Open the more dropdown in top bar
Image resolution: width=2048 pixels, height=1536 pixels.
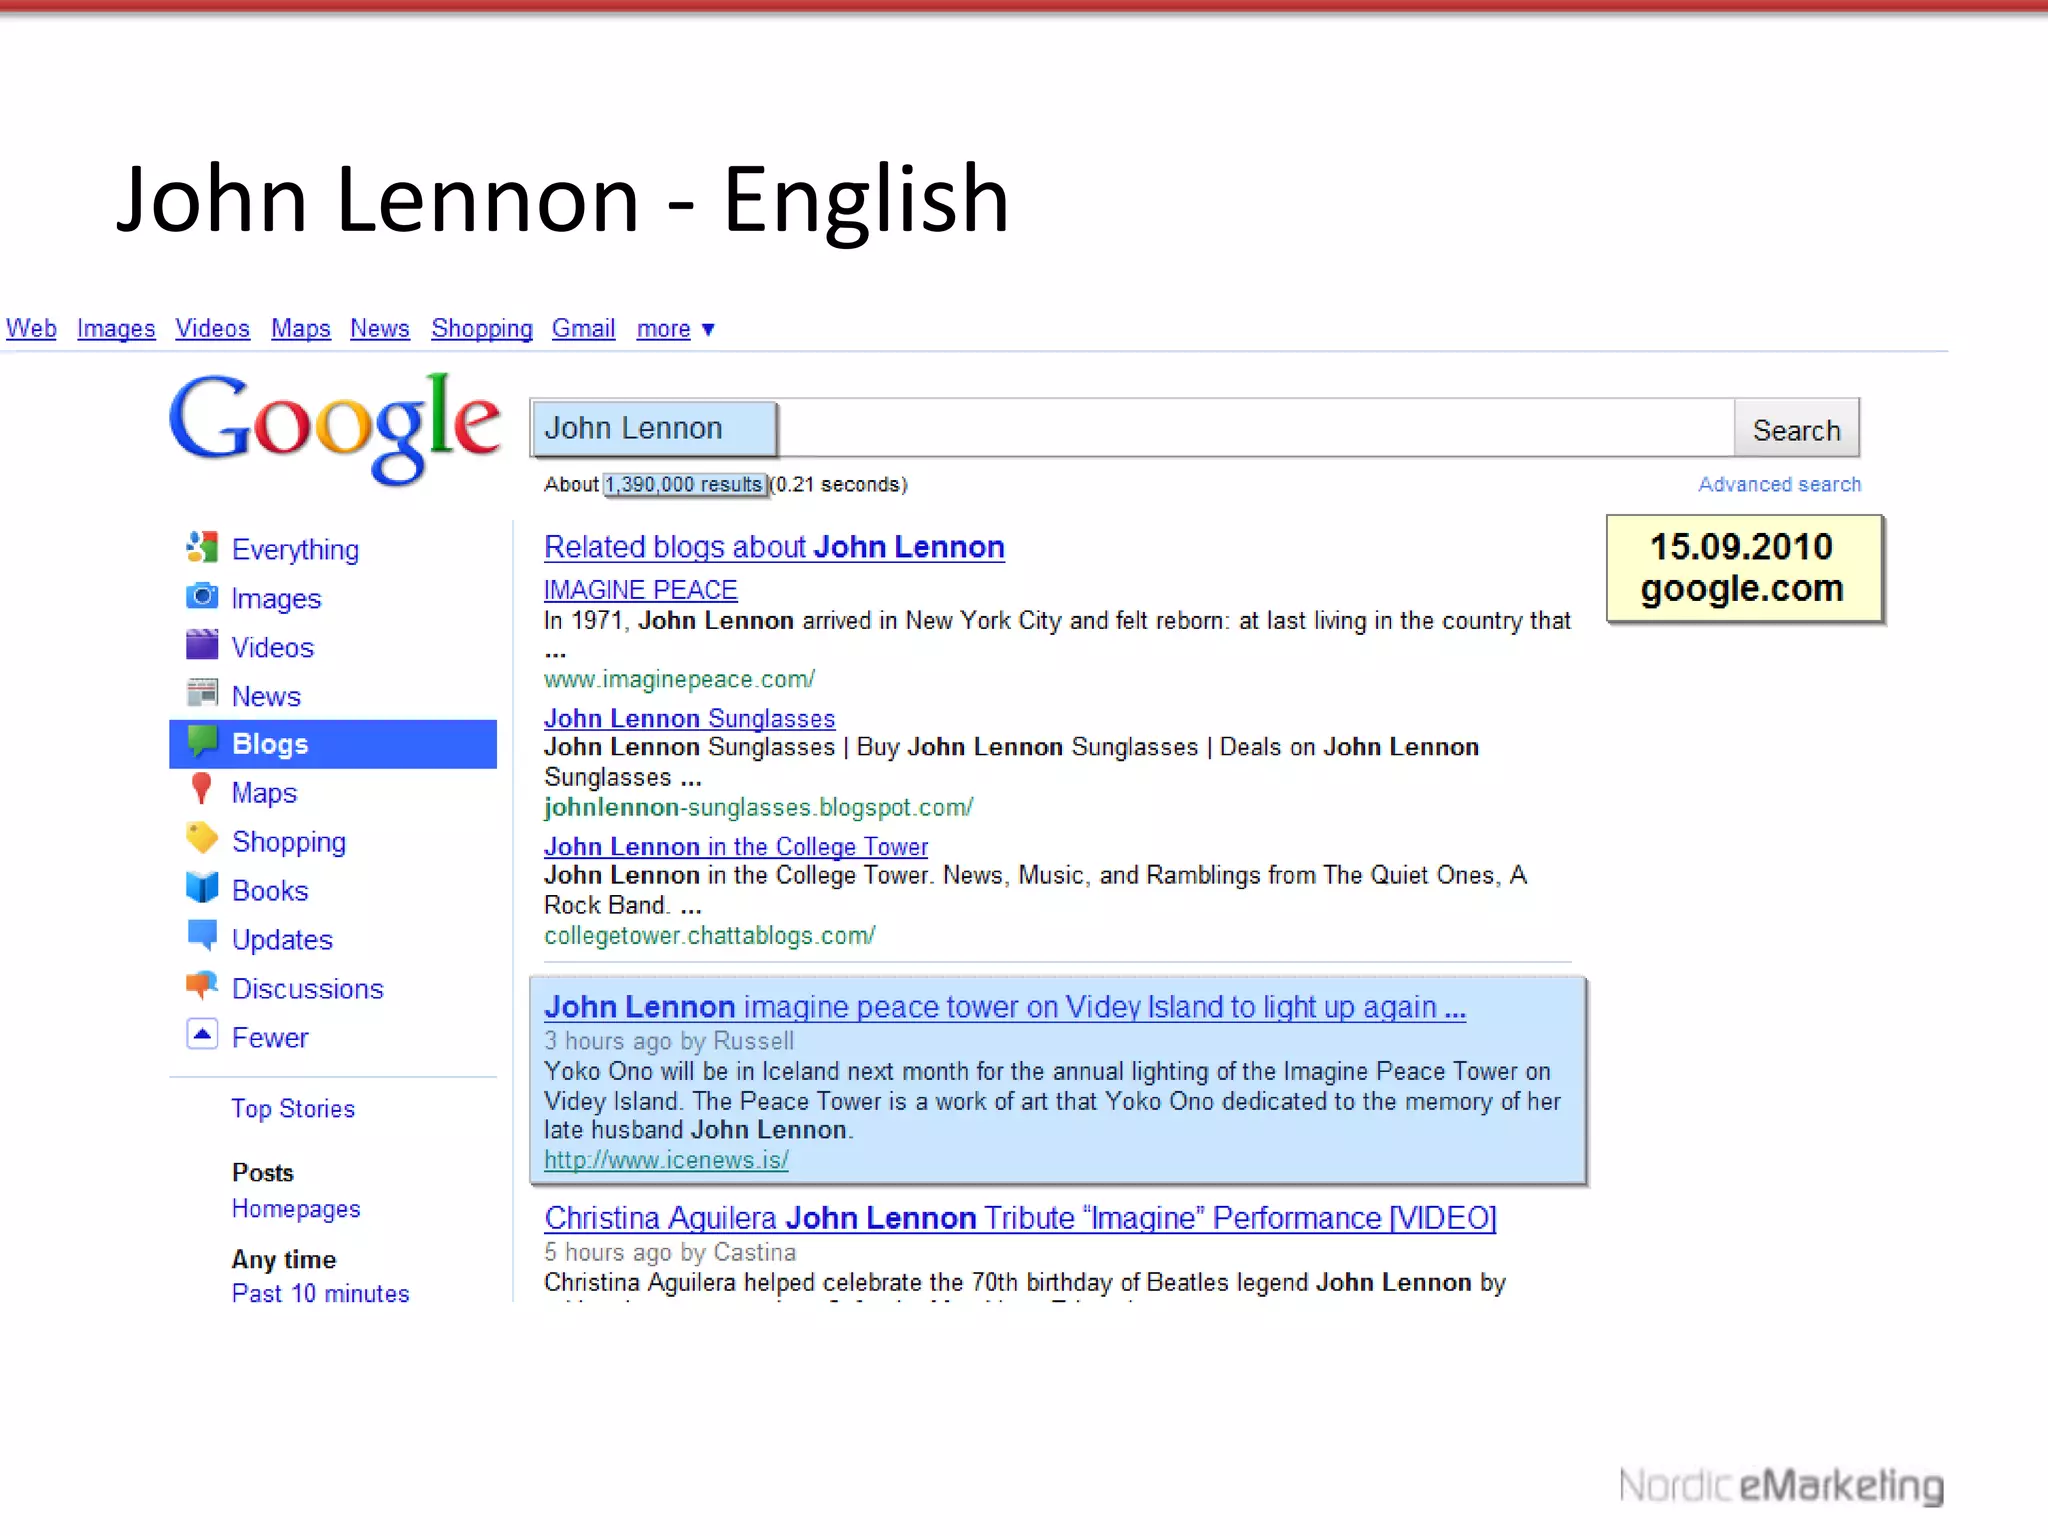point(675,329)
